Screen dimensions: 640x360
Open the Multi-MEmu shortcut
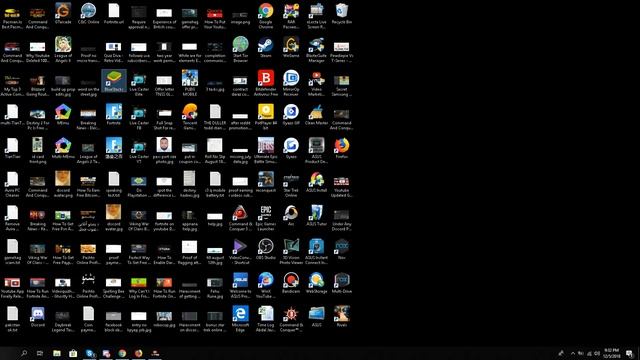point(63,148)
